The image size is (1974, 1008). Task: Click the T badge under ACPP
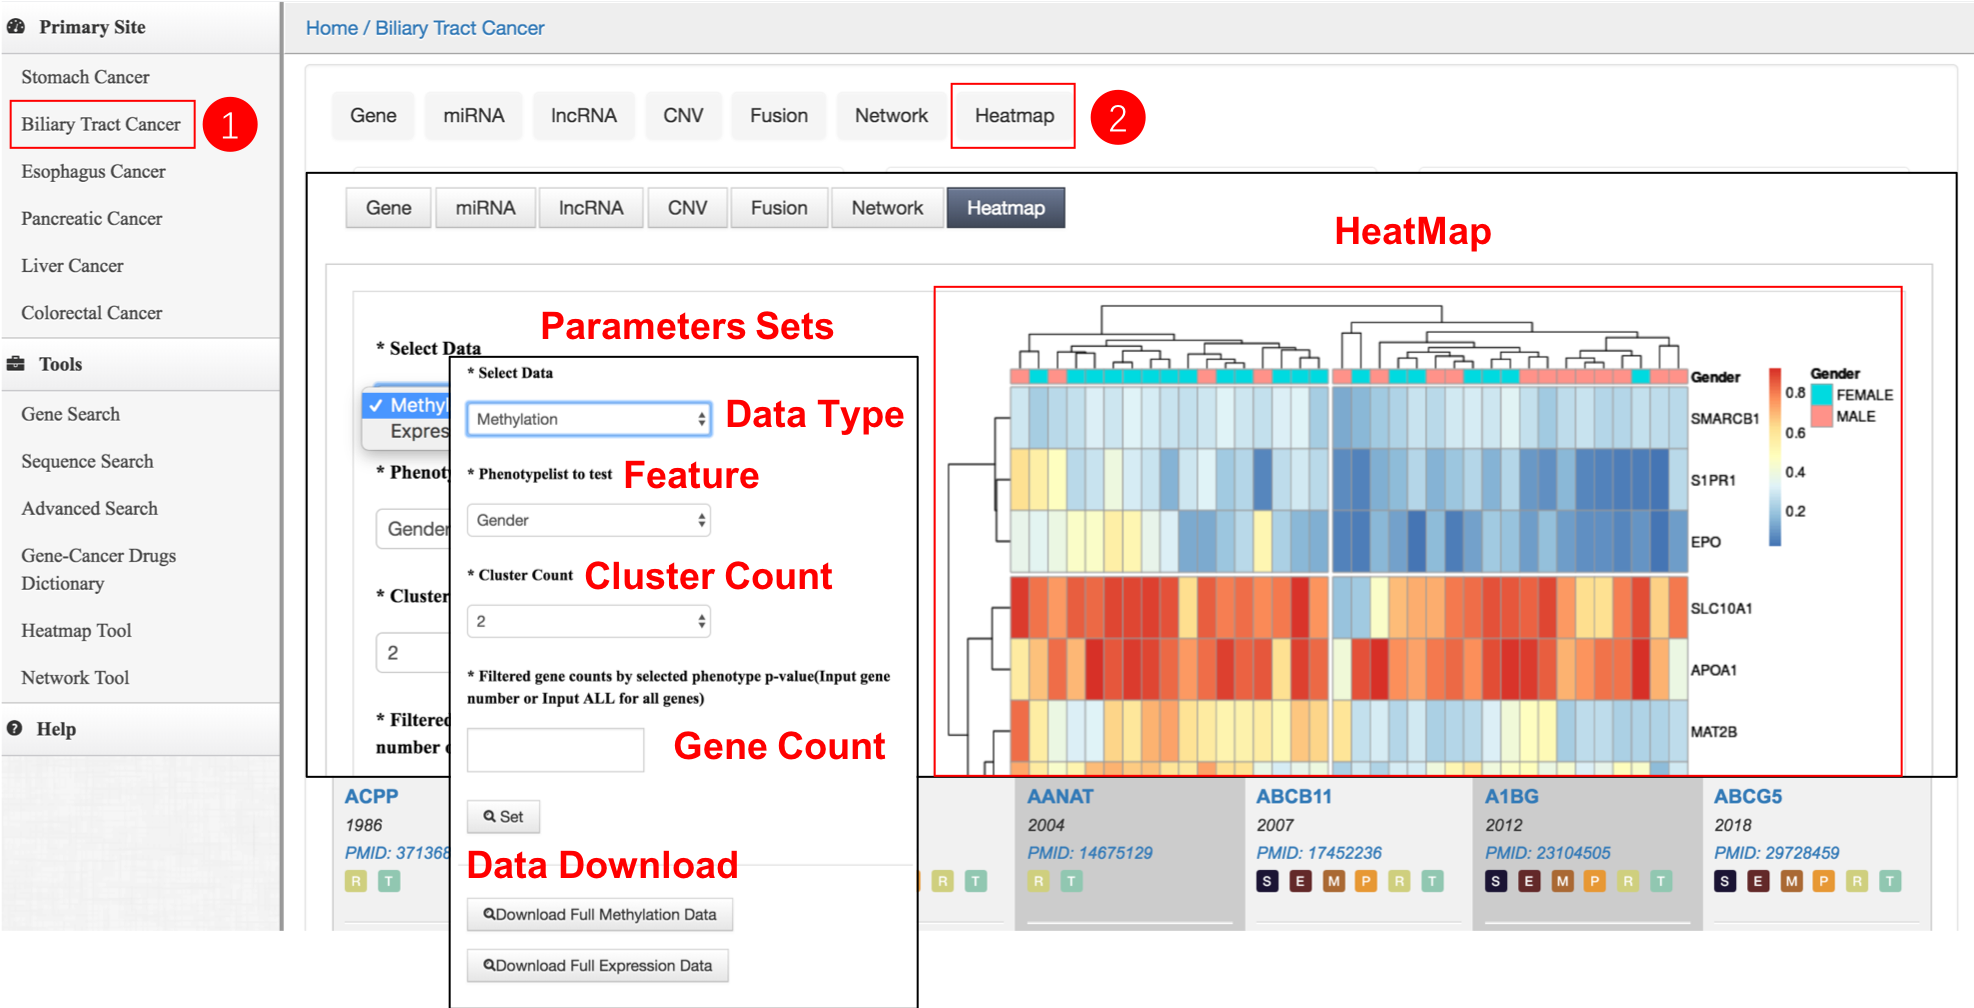point(389,881)
